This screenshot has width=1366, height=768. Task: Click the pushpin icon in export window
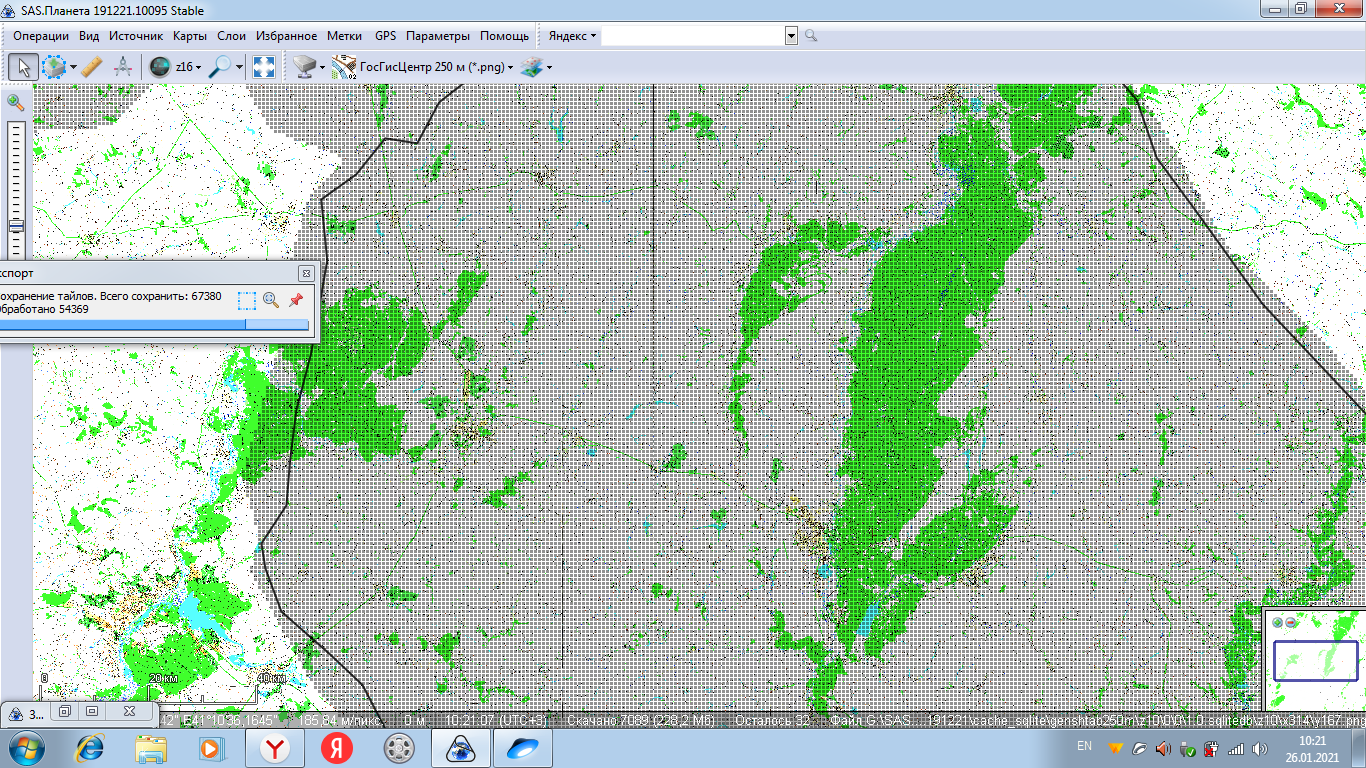[296, 300]
